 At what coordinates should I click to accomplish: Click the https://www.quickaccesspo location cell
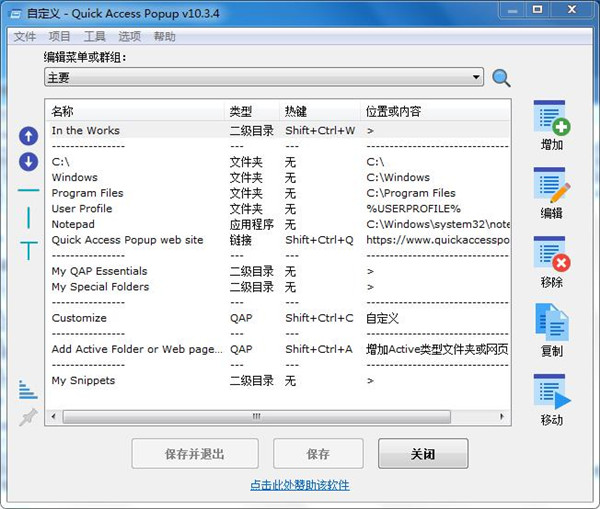pos(437,240)
